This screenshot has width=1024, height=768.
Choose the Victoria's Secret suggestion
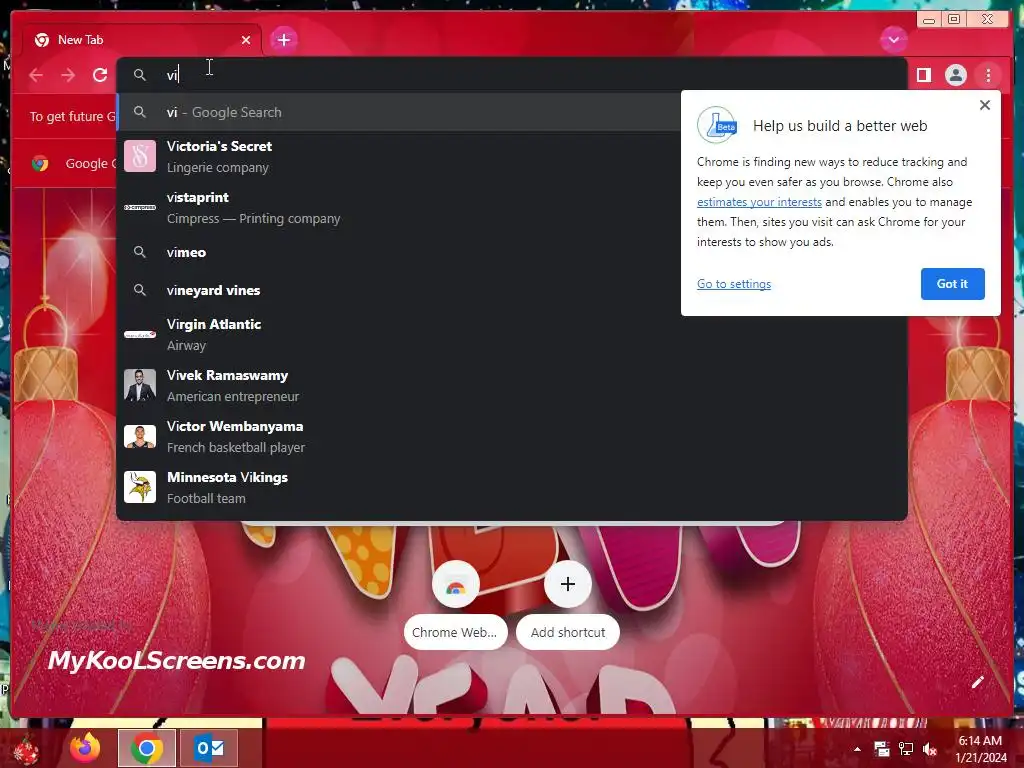click(398, 157)
